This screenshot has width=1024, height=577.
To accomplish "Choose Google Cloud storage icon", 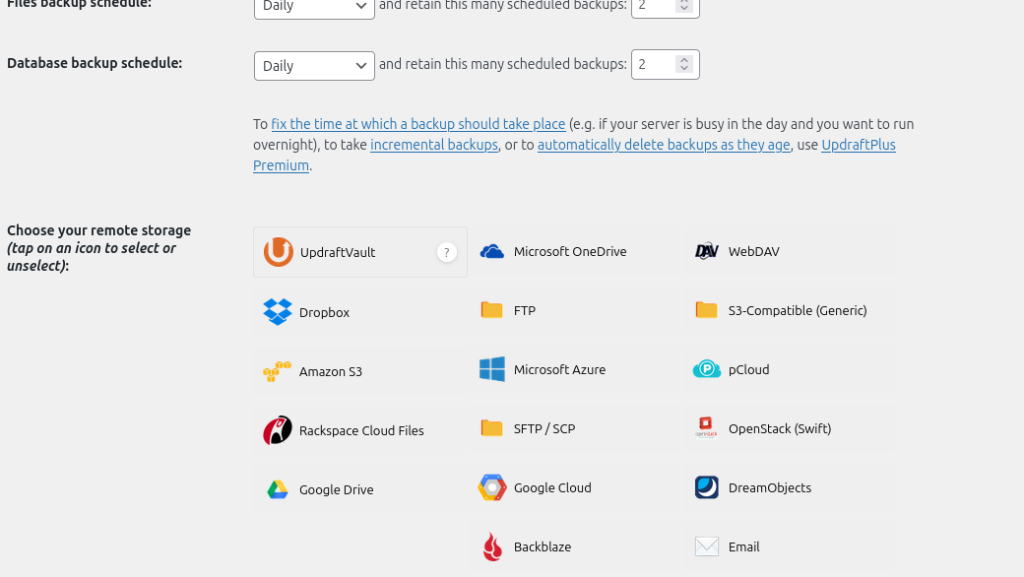I will 492,488.
